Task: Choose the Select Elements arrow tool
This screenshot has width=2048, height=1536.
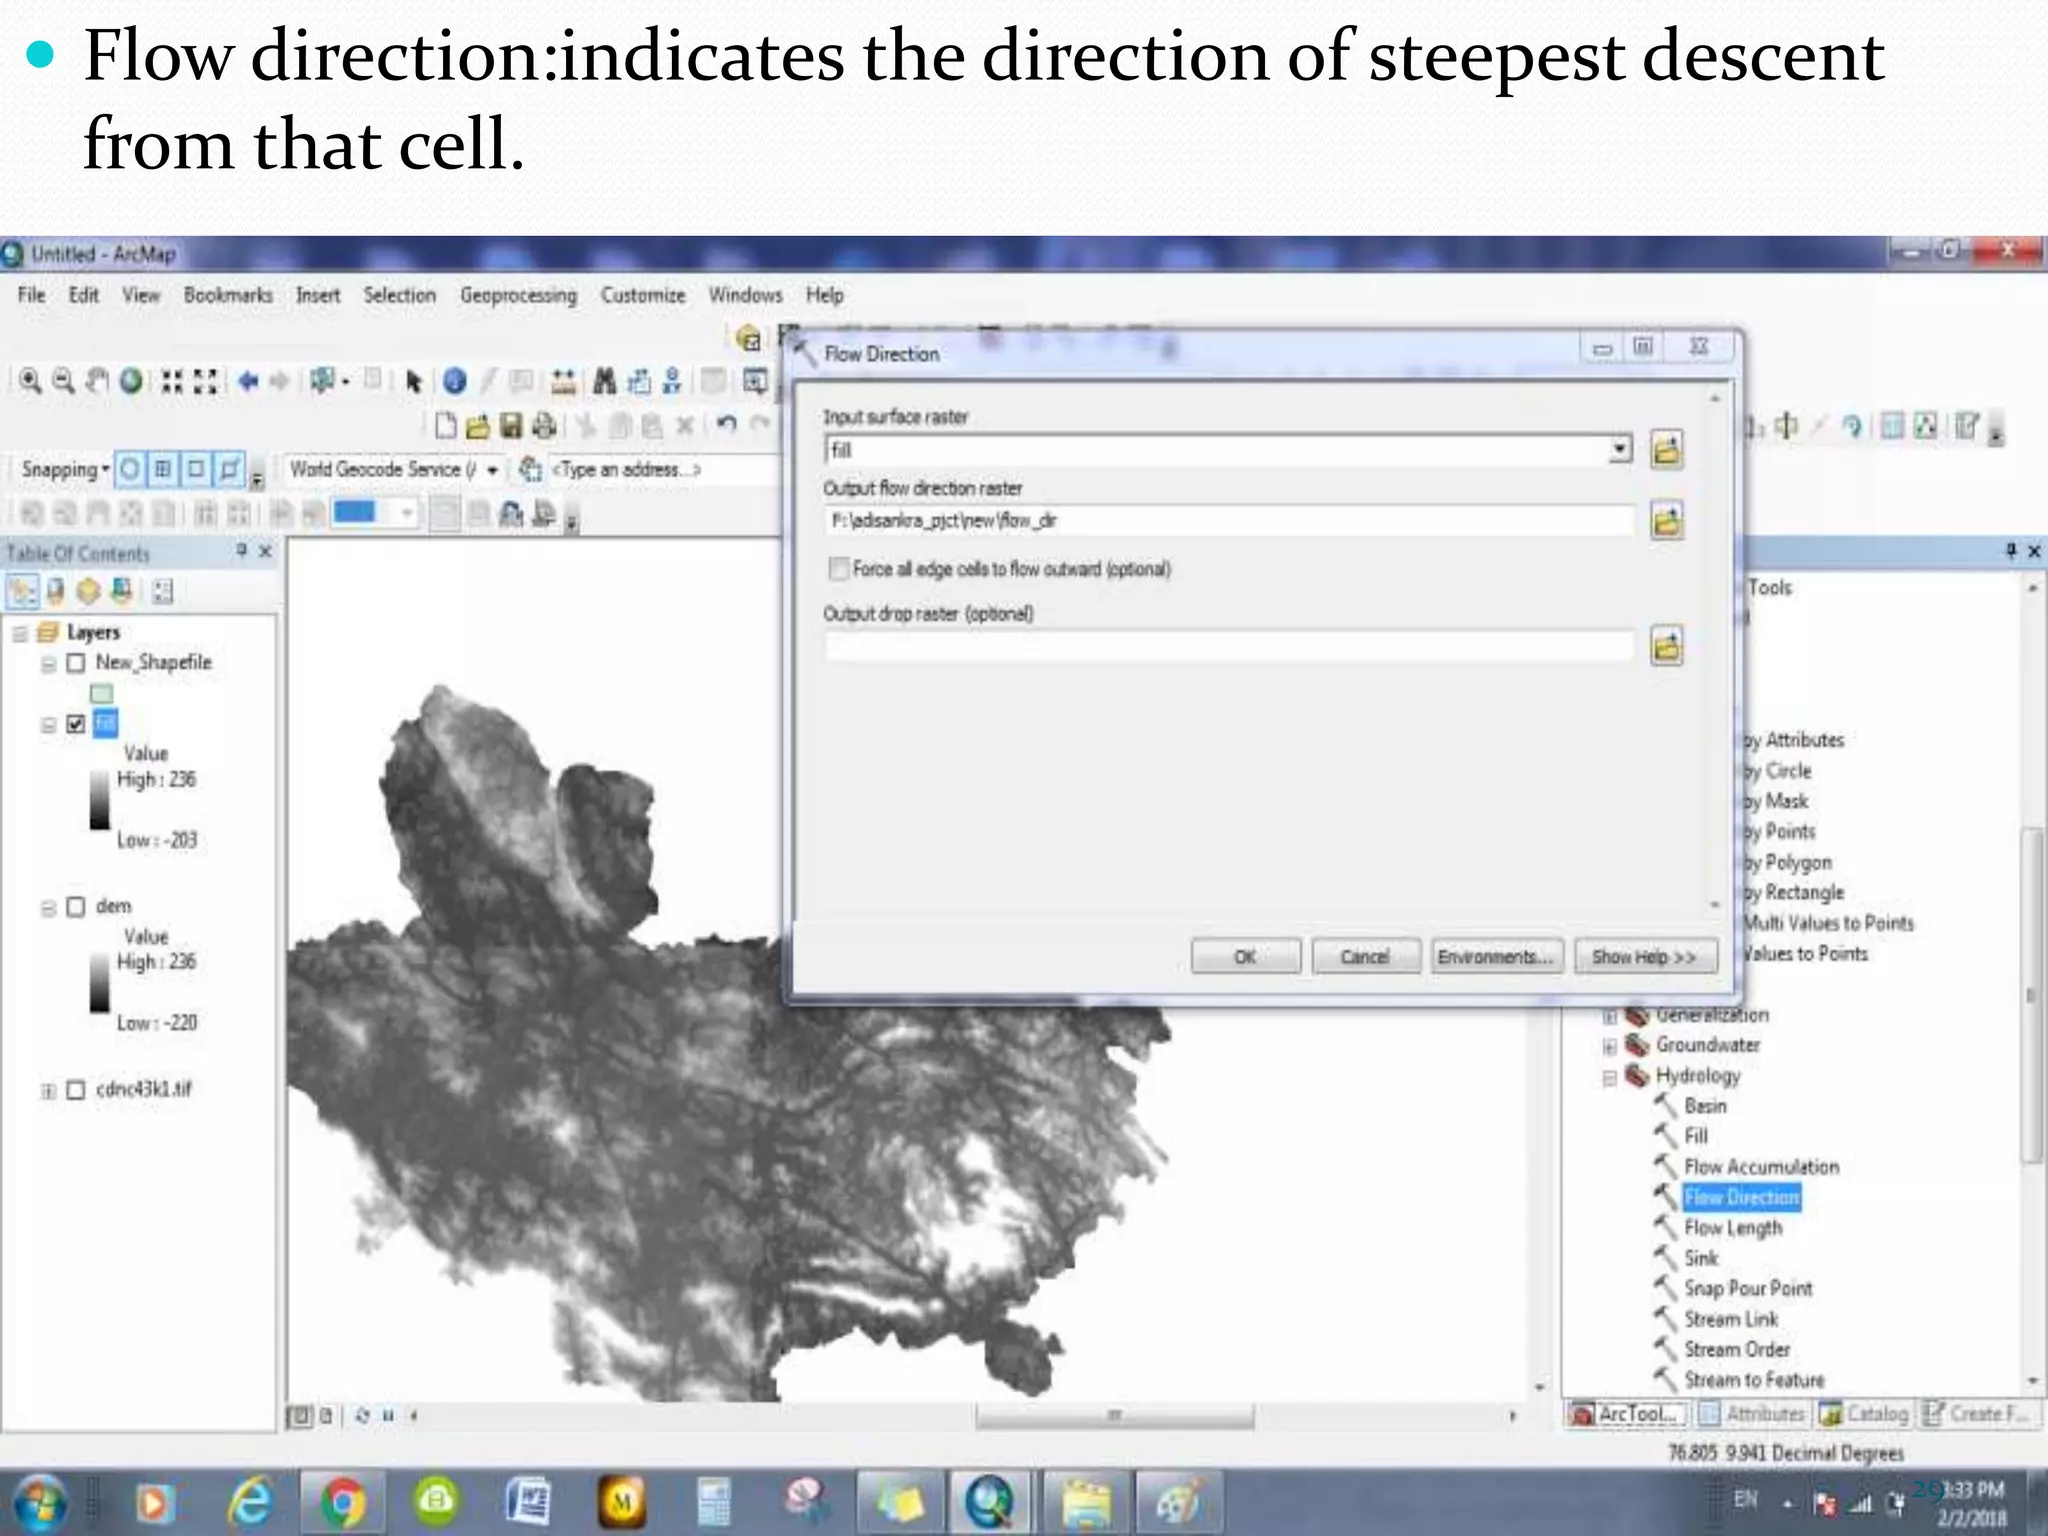Action: tap(413, 381)
